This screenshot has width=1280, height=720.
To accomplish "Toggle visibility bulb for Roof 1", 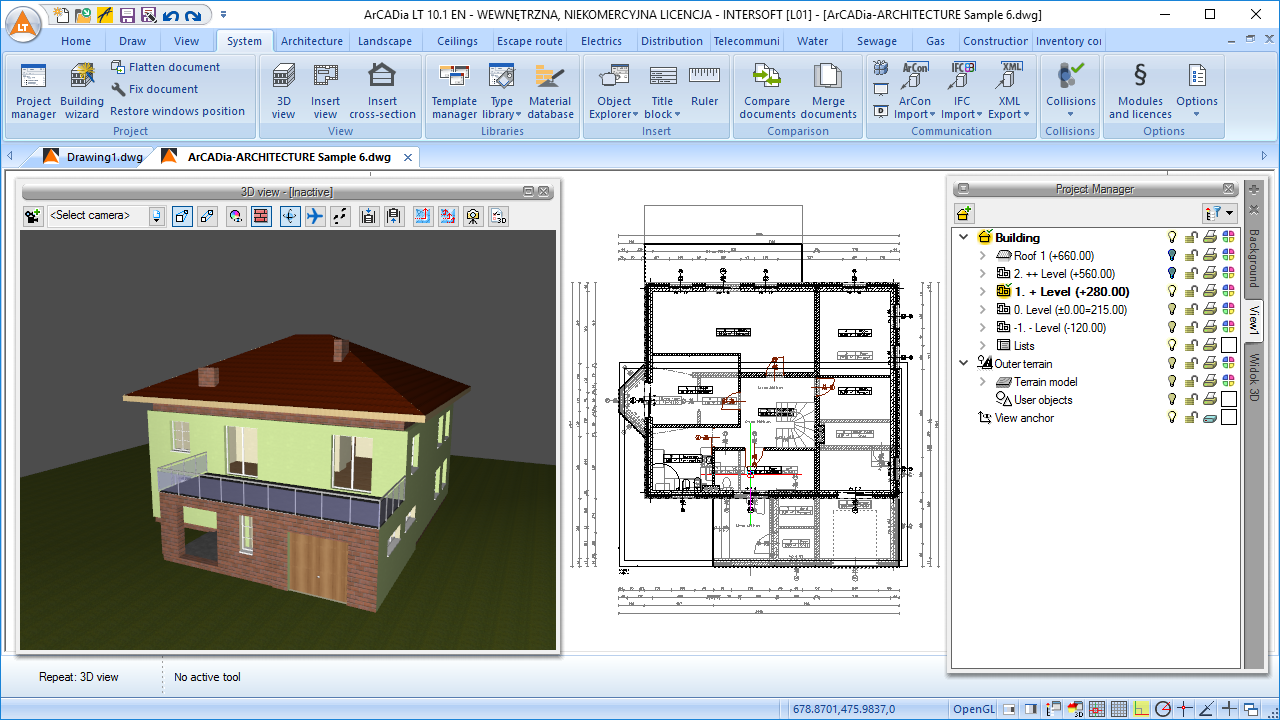I will [1172, 256].
